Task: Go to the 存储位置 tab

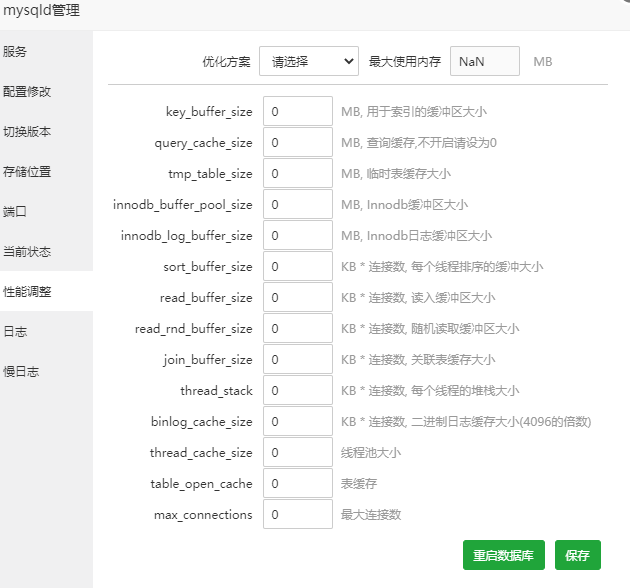Action: [46, 172]
